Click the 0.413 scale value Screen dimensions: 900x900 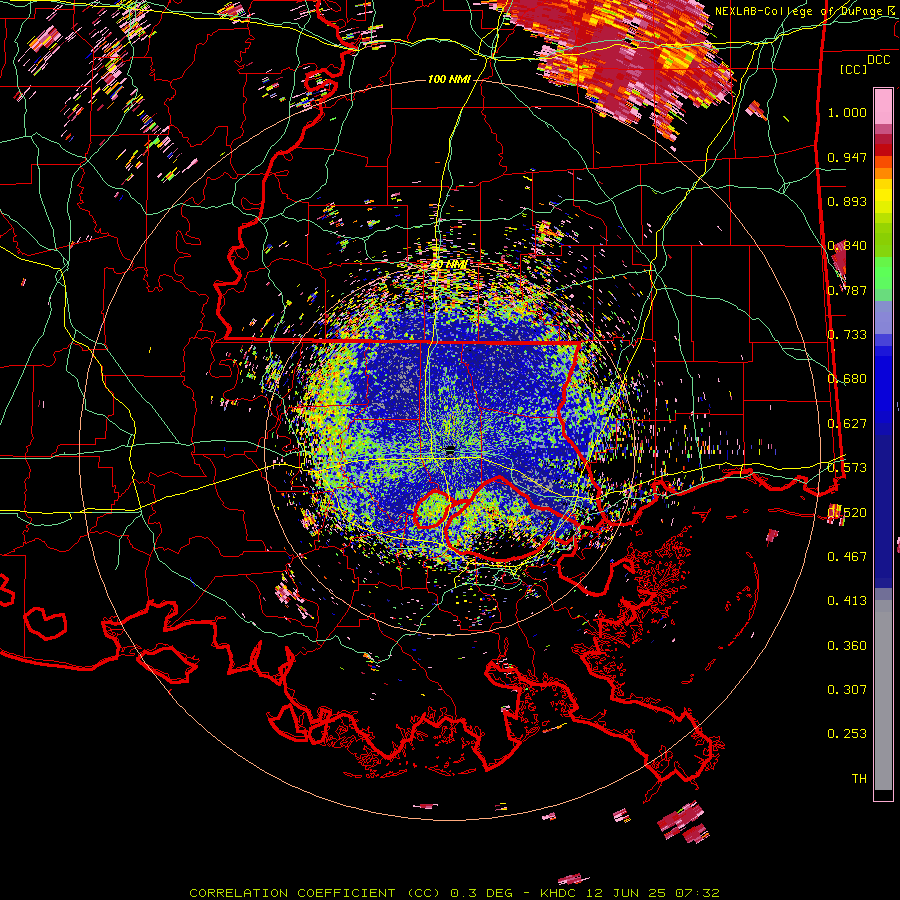(x=847, y=601)
